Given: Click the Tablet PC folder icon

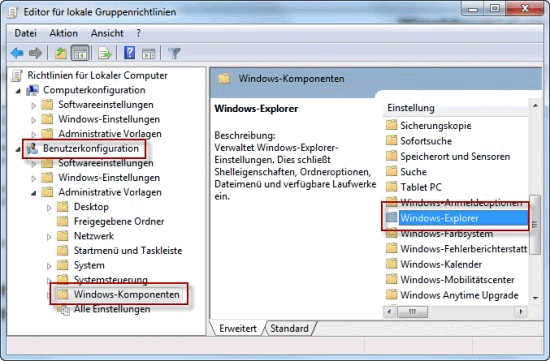Looking at the screenshot, I should click(x=391, y=187).
